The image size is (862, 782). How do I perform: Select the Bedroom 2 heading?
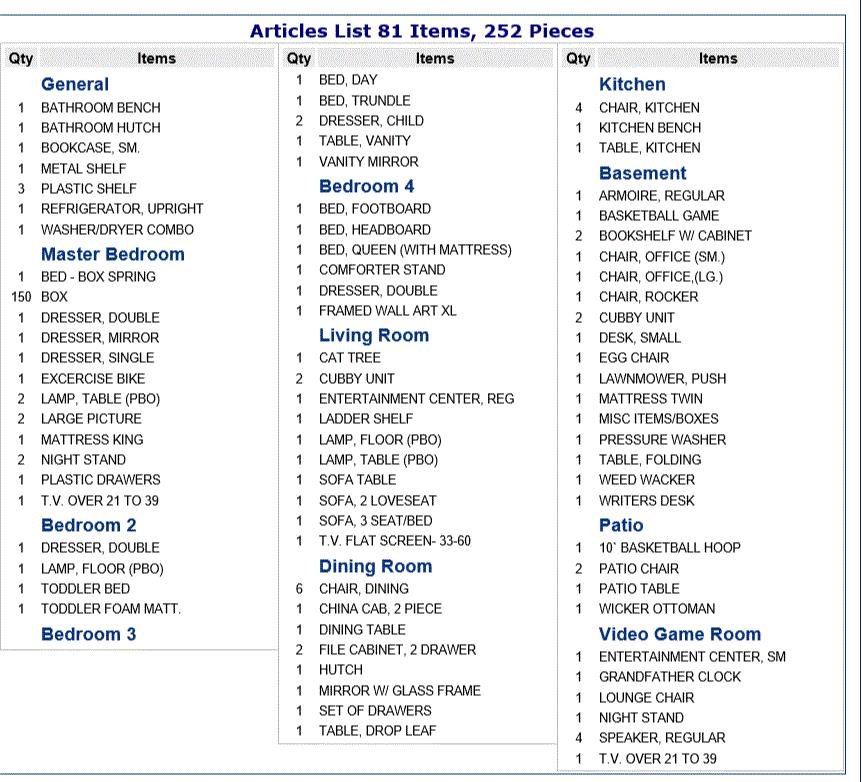[88, 525]
